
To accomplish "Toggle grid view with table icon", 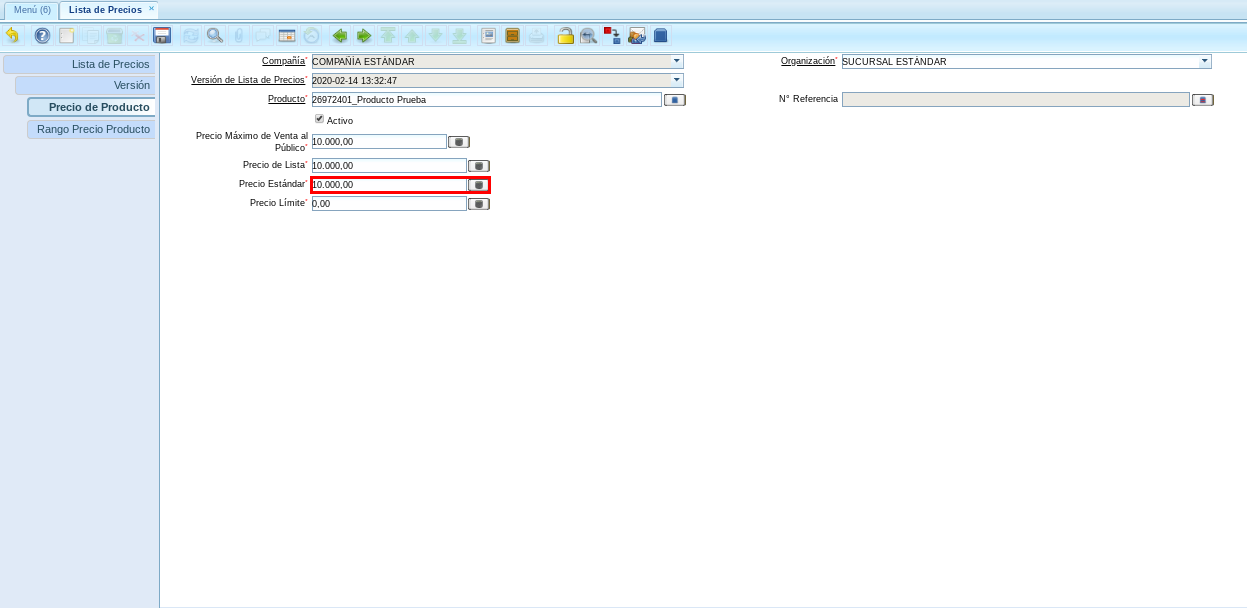I will [x=287, y=36].
